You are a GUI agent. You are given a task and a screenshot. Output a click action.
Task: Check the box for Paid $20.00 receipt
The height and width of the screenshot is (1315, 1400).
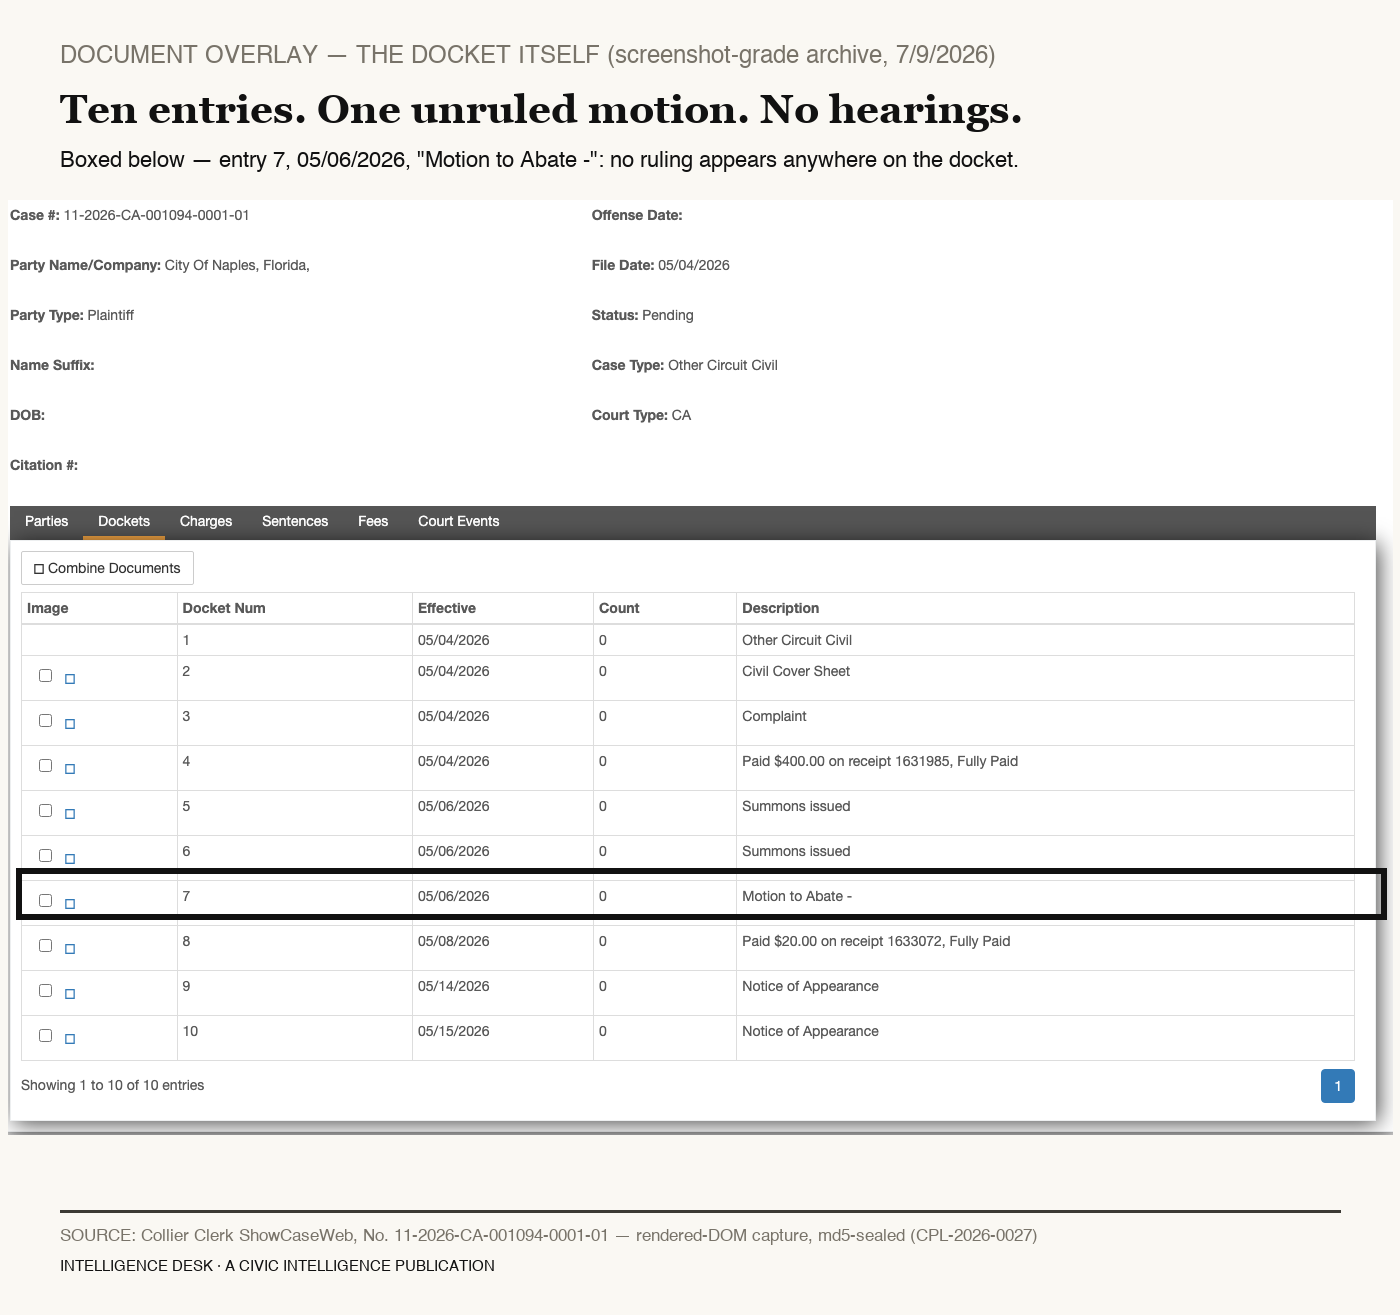45,945
